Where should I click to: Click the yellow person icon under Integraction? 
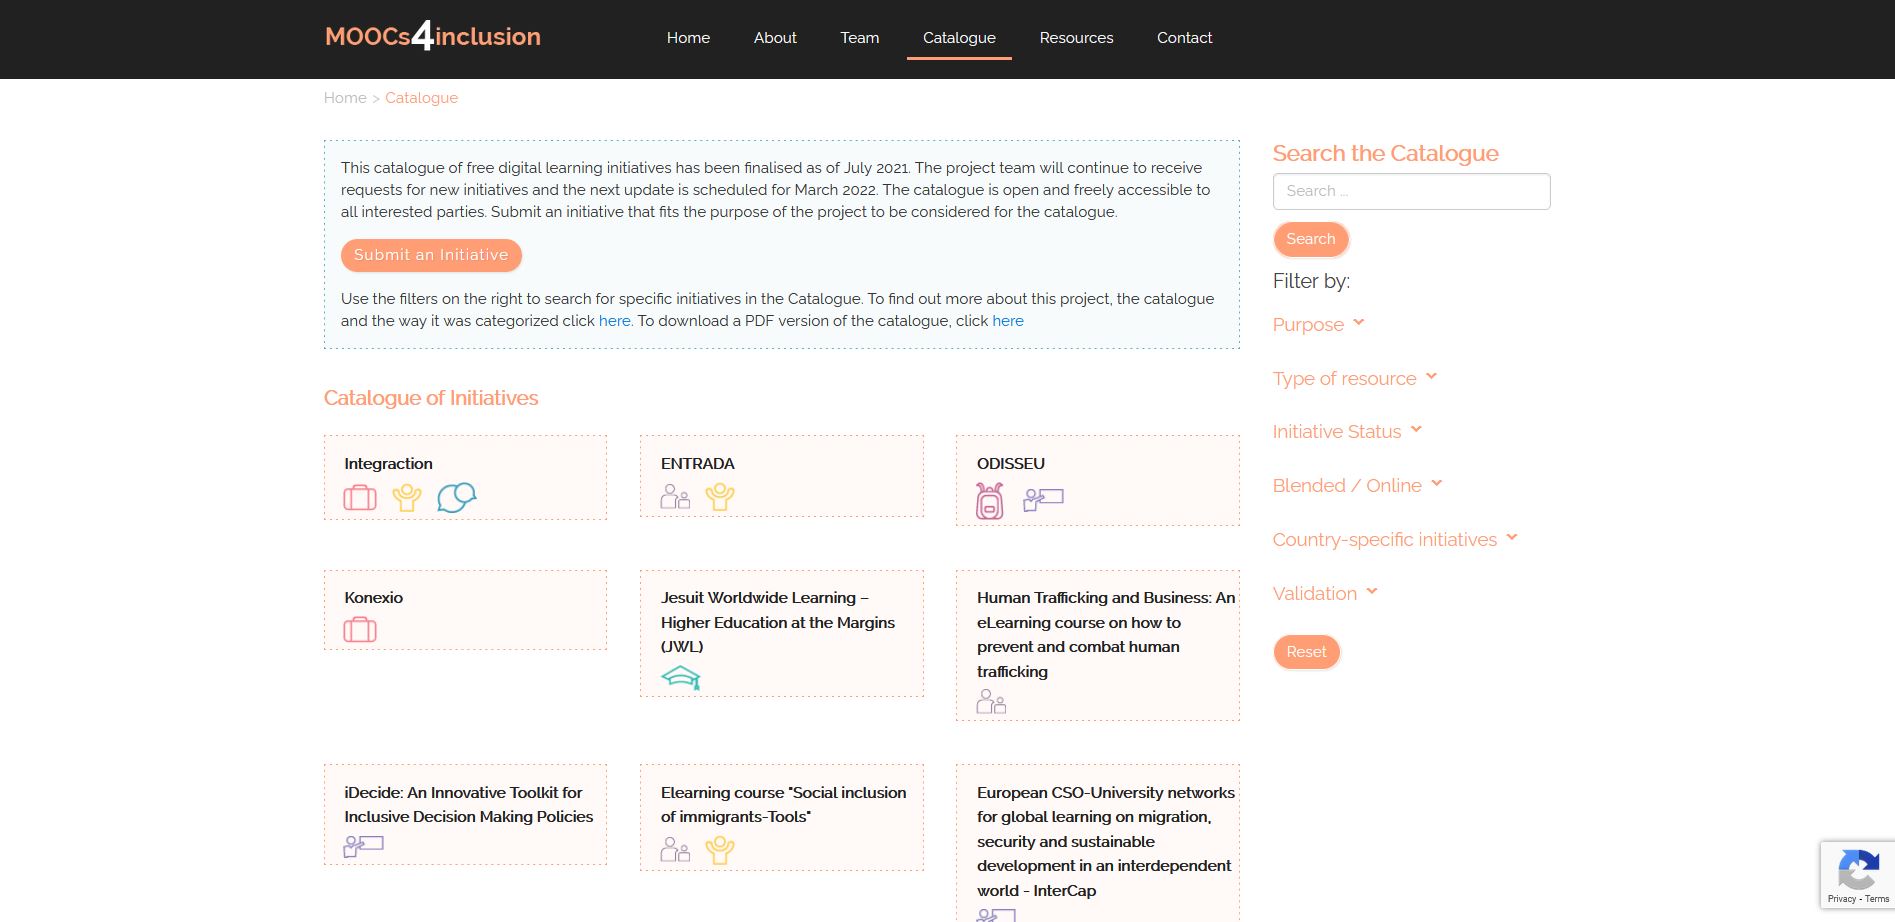click(x=407, y=497)
